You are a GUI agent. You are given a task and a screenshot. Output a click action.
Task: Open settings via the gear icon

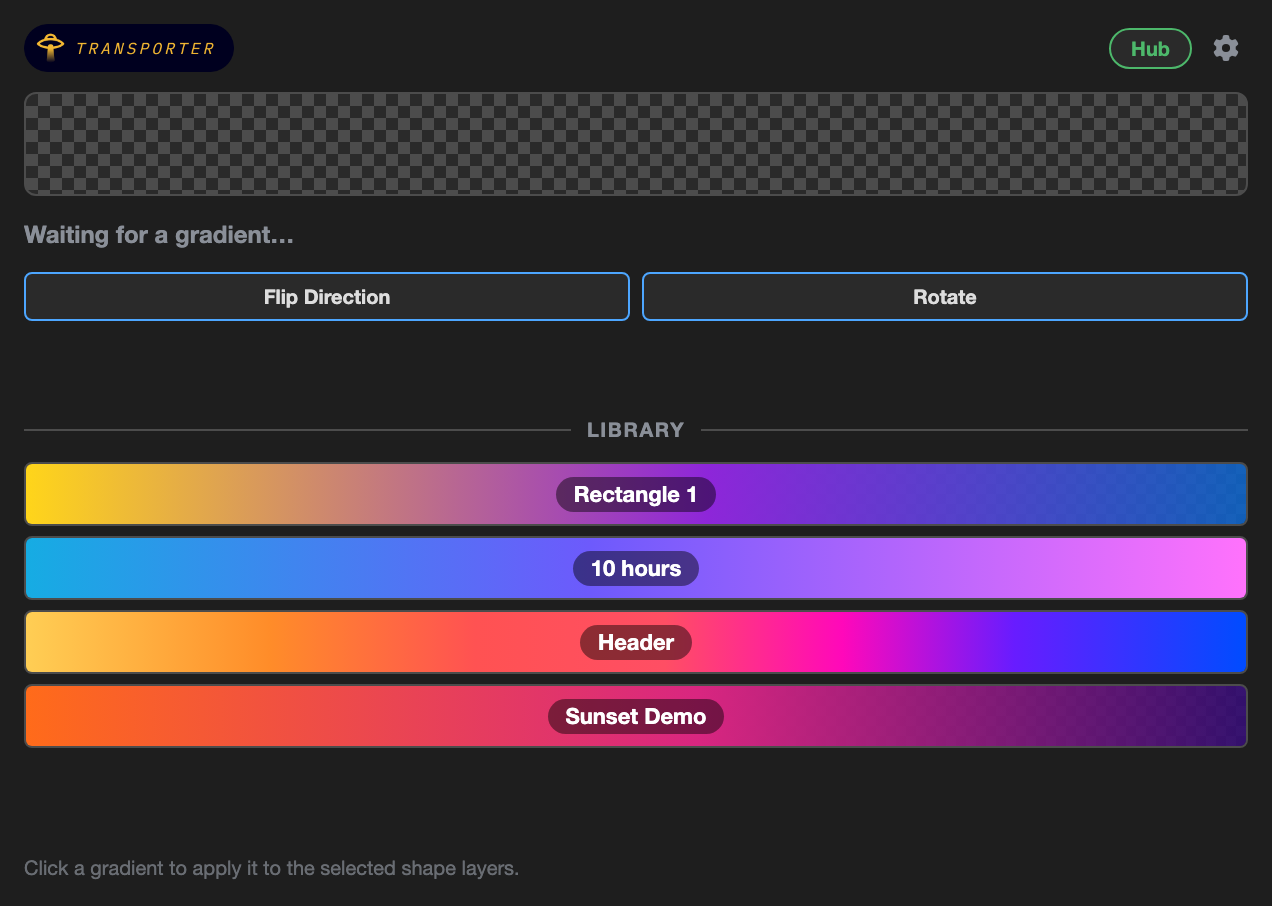(x=1226, y=48)
